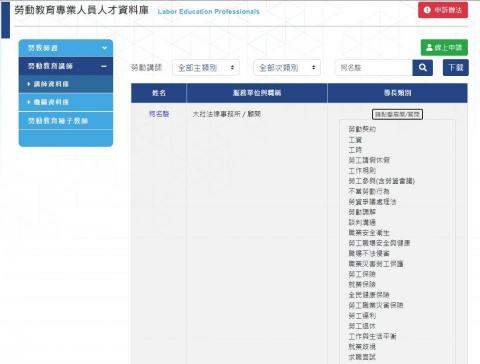The width and height of the screenshot is (480, 364).
Task: Click the 職業安全衛生 specialty entry
Action: 369,233
